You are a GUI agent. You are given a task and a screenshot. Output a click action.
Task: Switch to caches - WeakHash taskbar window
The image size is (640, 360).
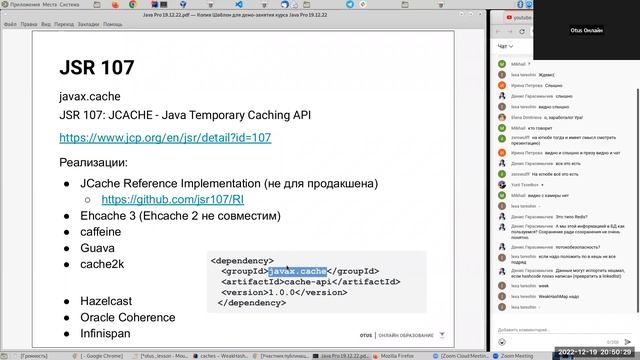(x=220, y=356)
